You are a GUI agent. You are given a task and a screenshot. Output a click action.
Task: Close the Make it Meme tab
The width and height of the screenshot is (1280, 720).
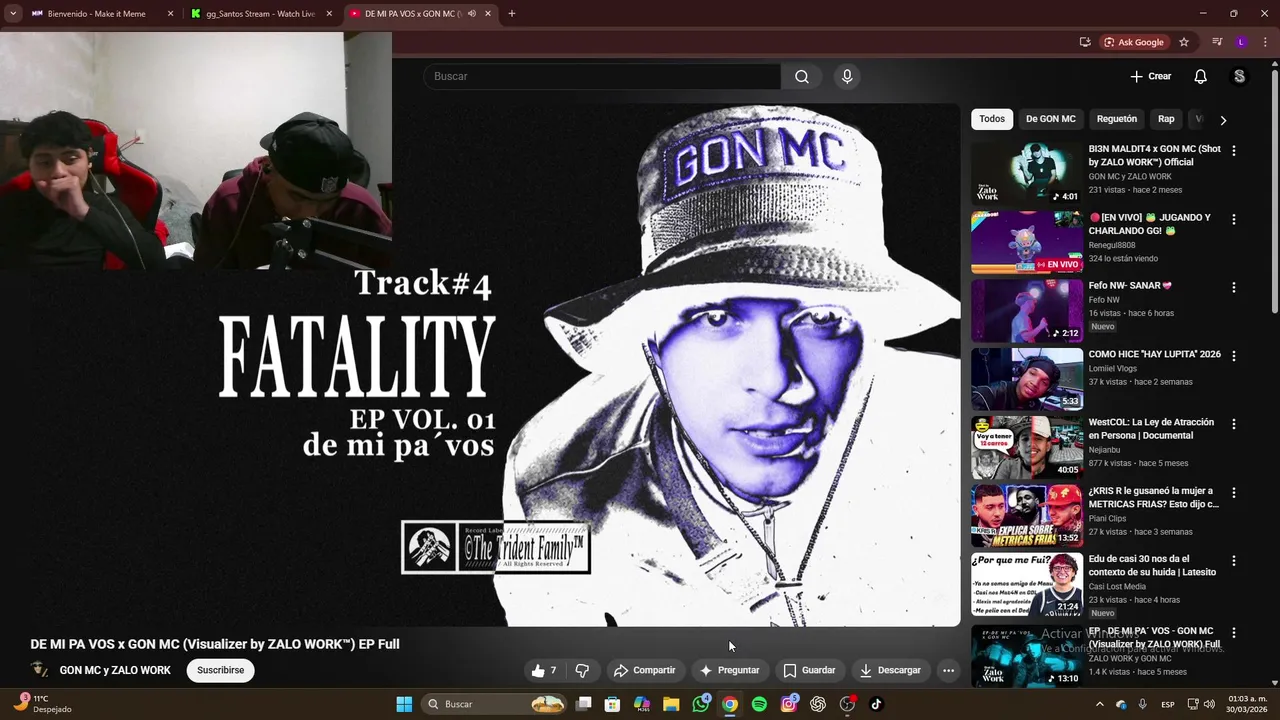[170, 14]
